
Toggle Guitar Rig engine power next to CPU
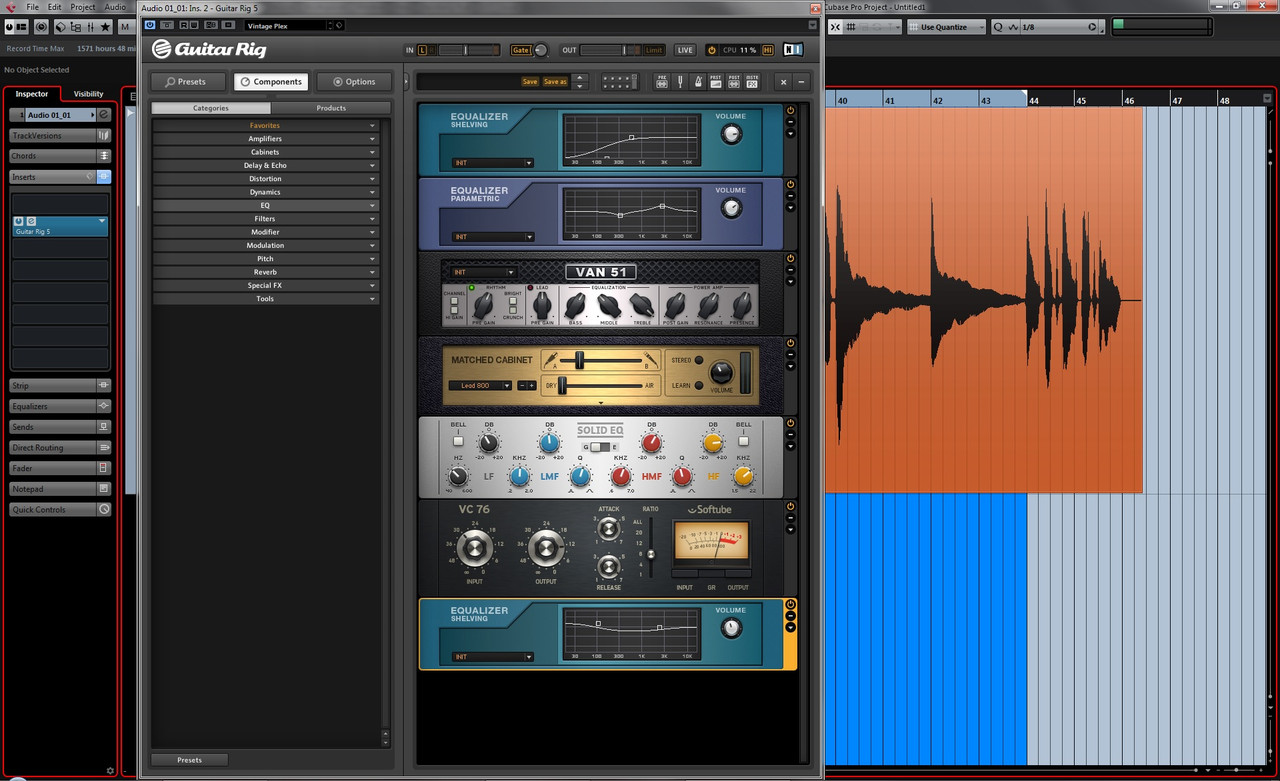click(712, 50)
